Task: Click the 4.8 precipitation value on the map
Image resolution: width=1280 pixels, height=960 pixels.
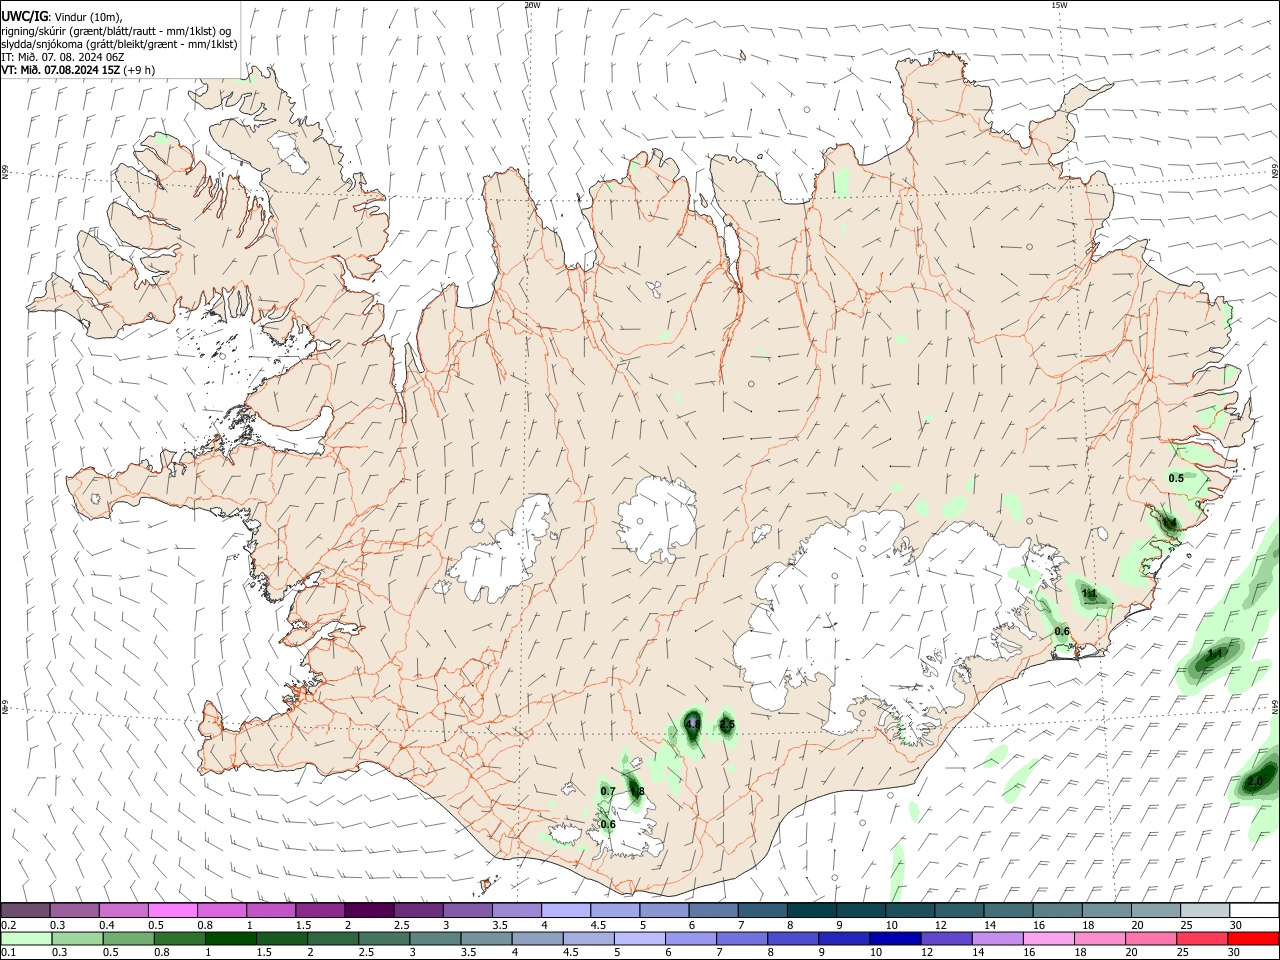Action: tap(692, 724)
